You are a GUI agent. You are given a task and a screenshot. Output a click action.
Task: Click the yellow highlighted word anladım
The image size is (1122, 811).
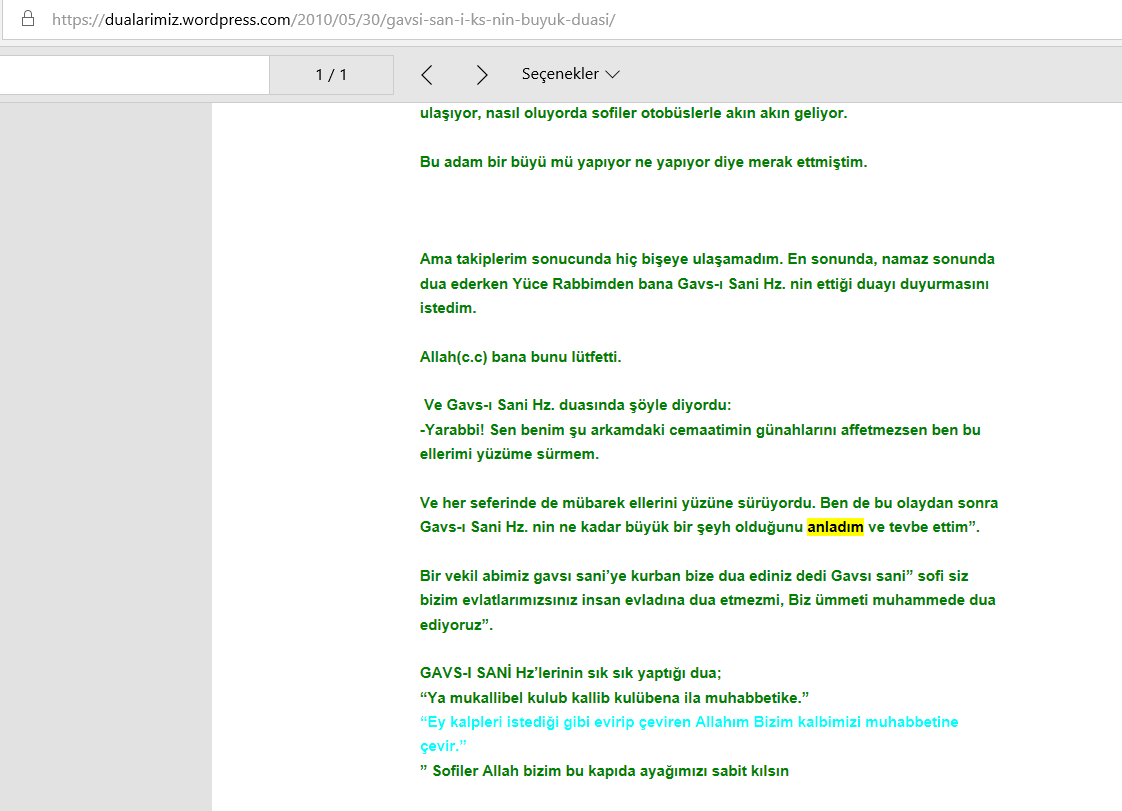click(x=835, y=527)
